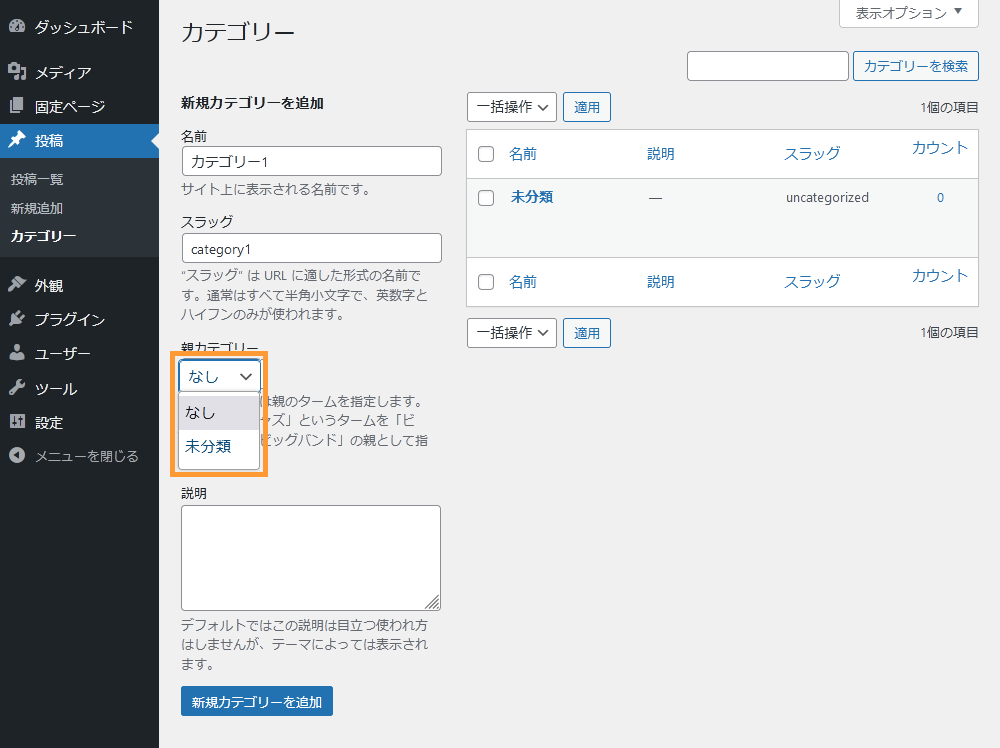Open the 一括操作 dropdown above the table
The image size is (1000, 748).
(511, 107)
